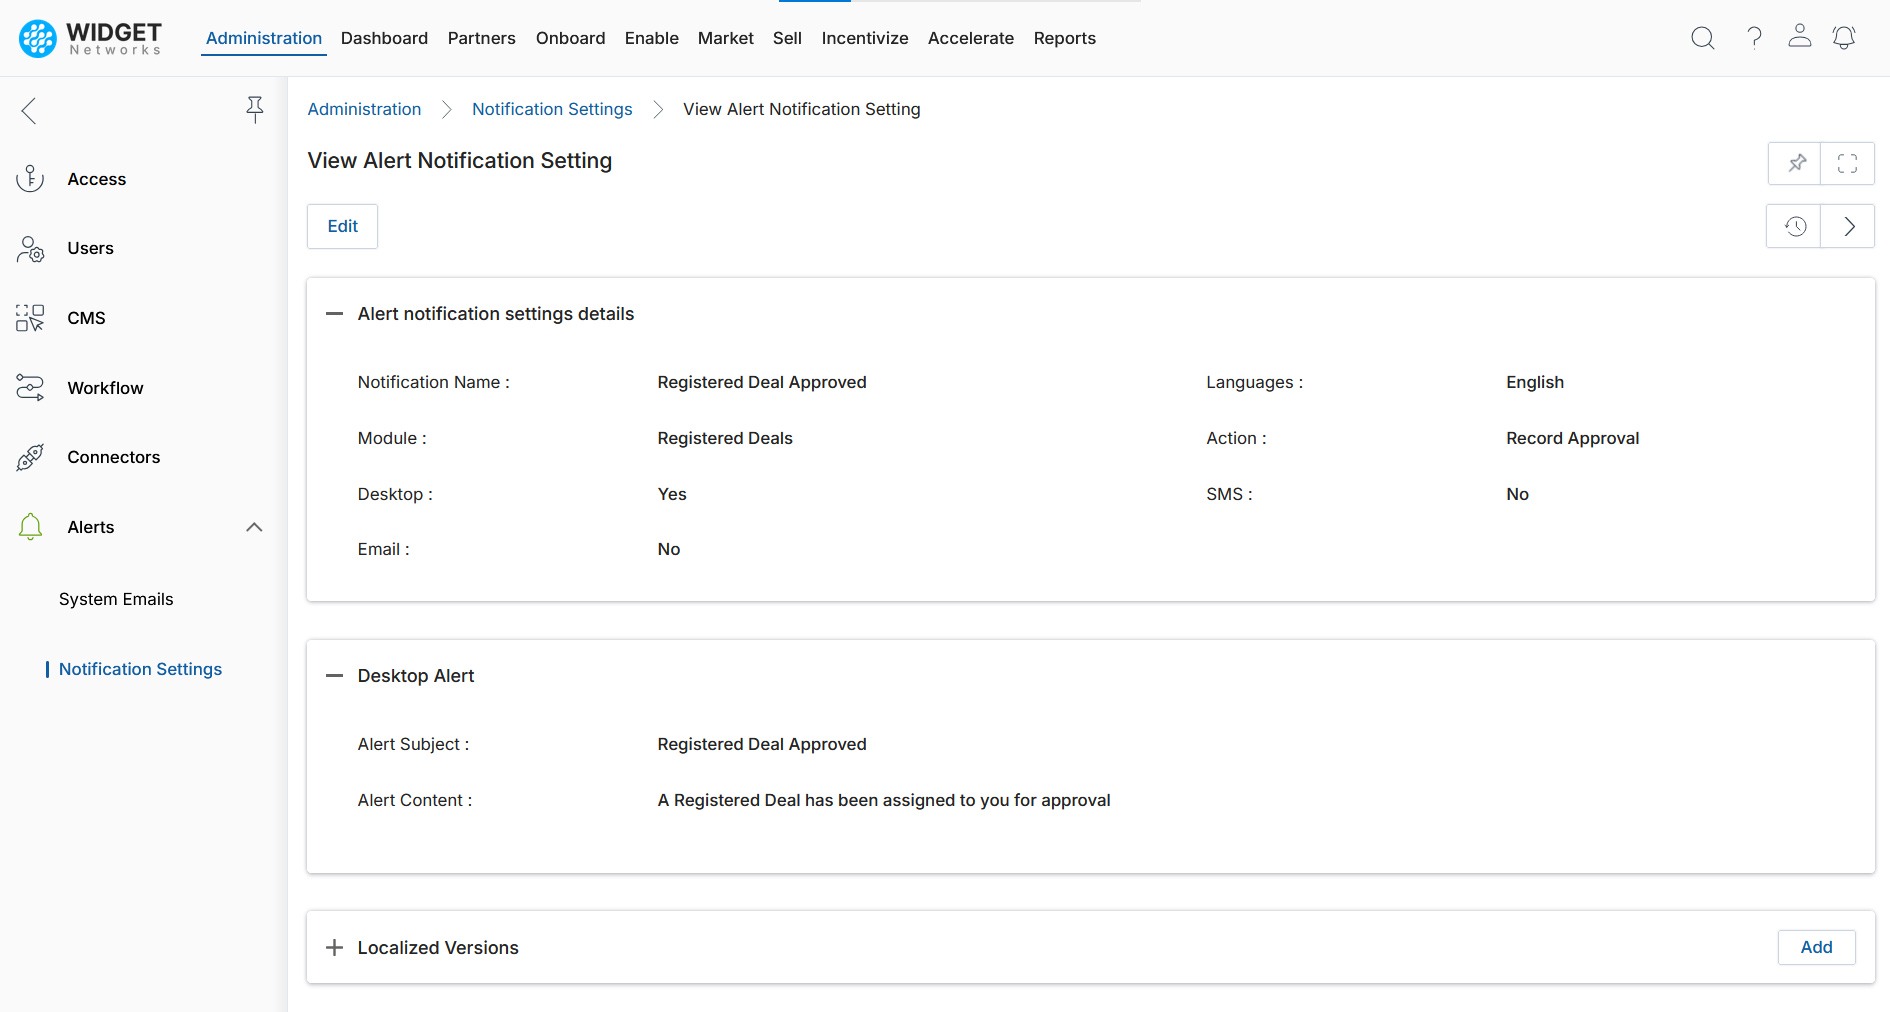Open the Access sidebar label
Image resolution: width=1890 pixels, height=1012 pixels.
(97, 179)
